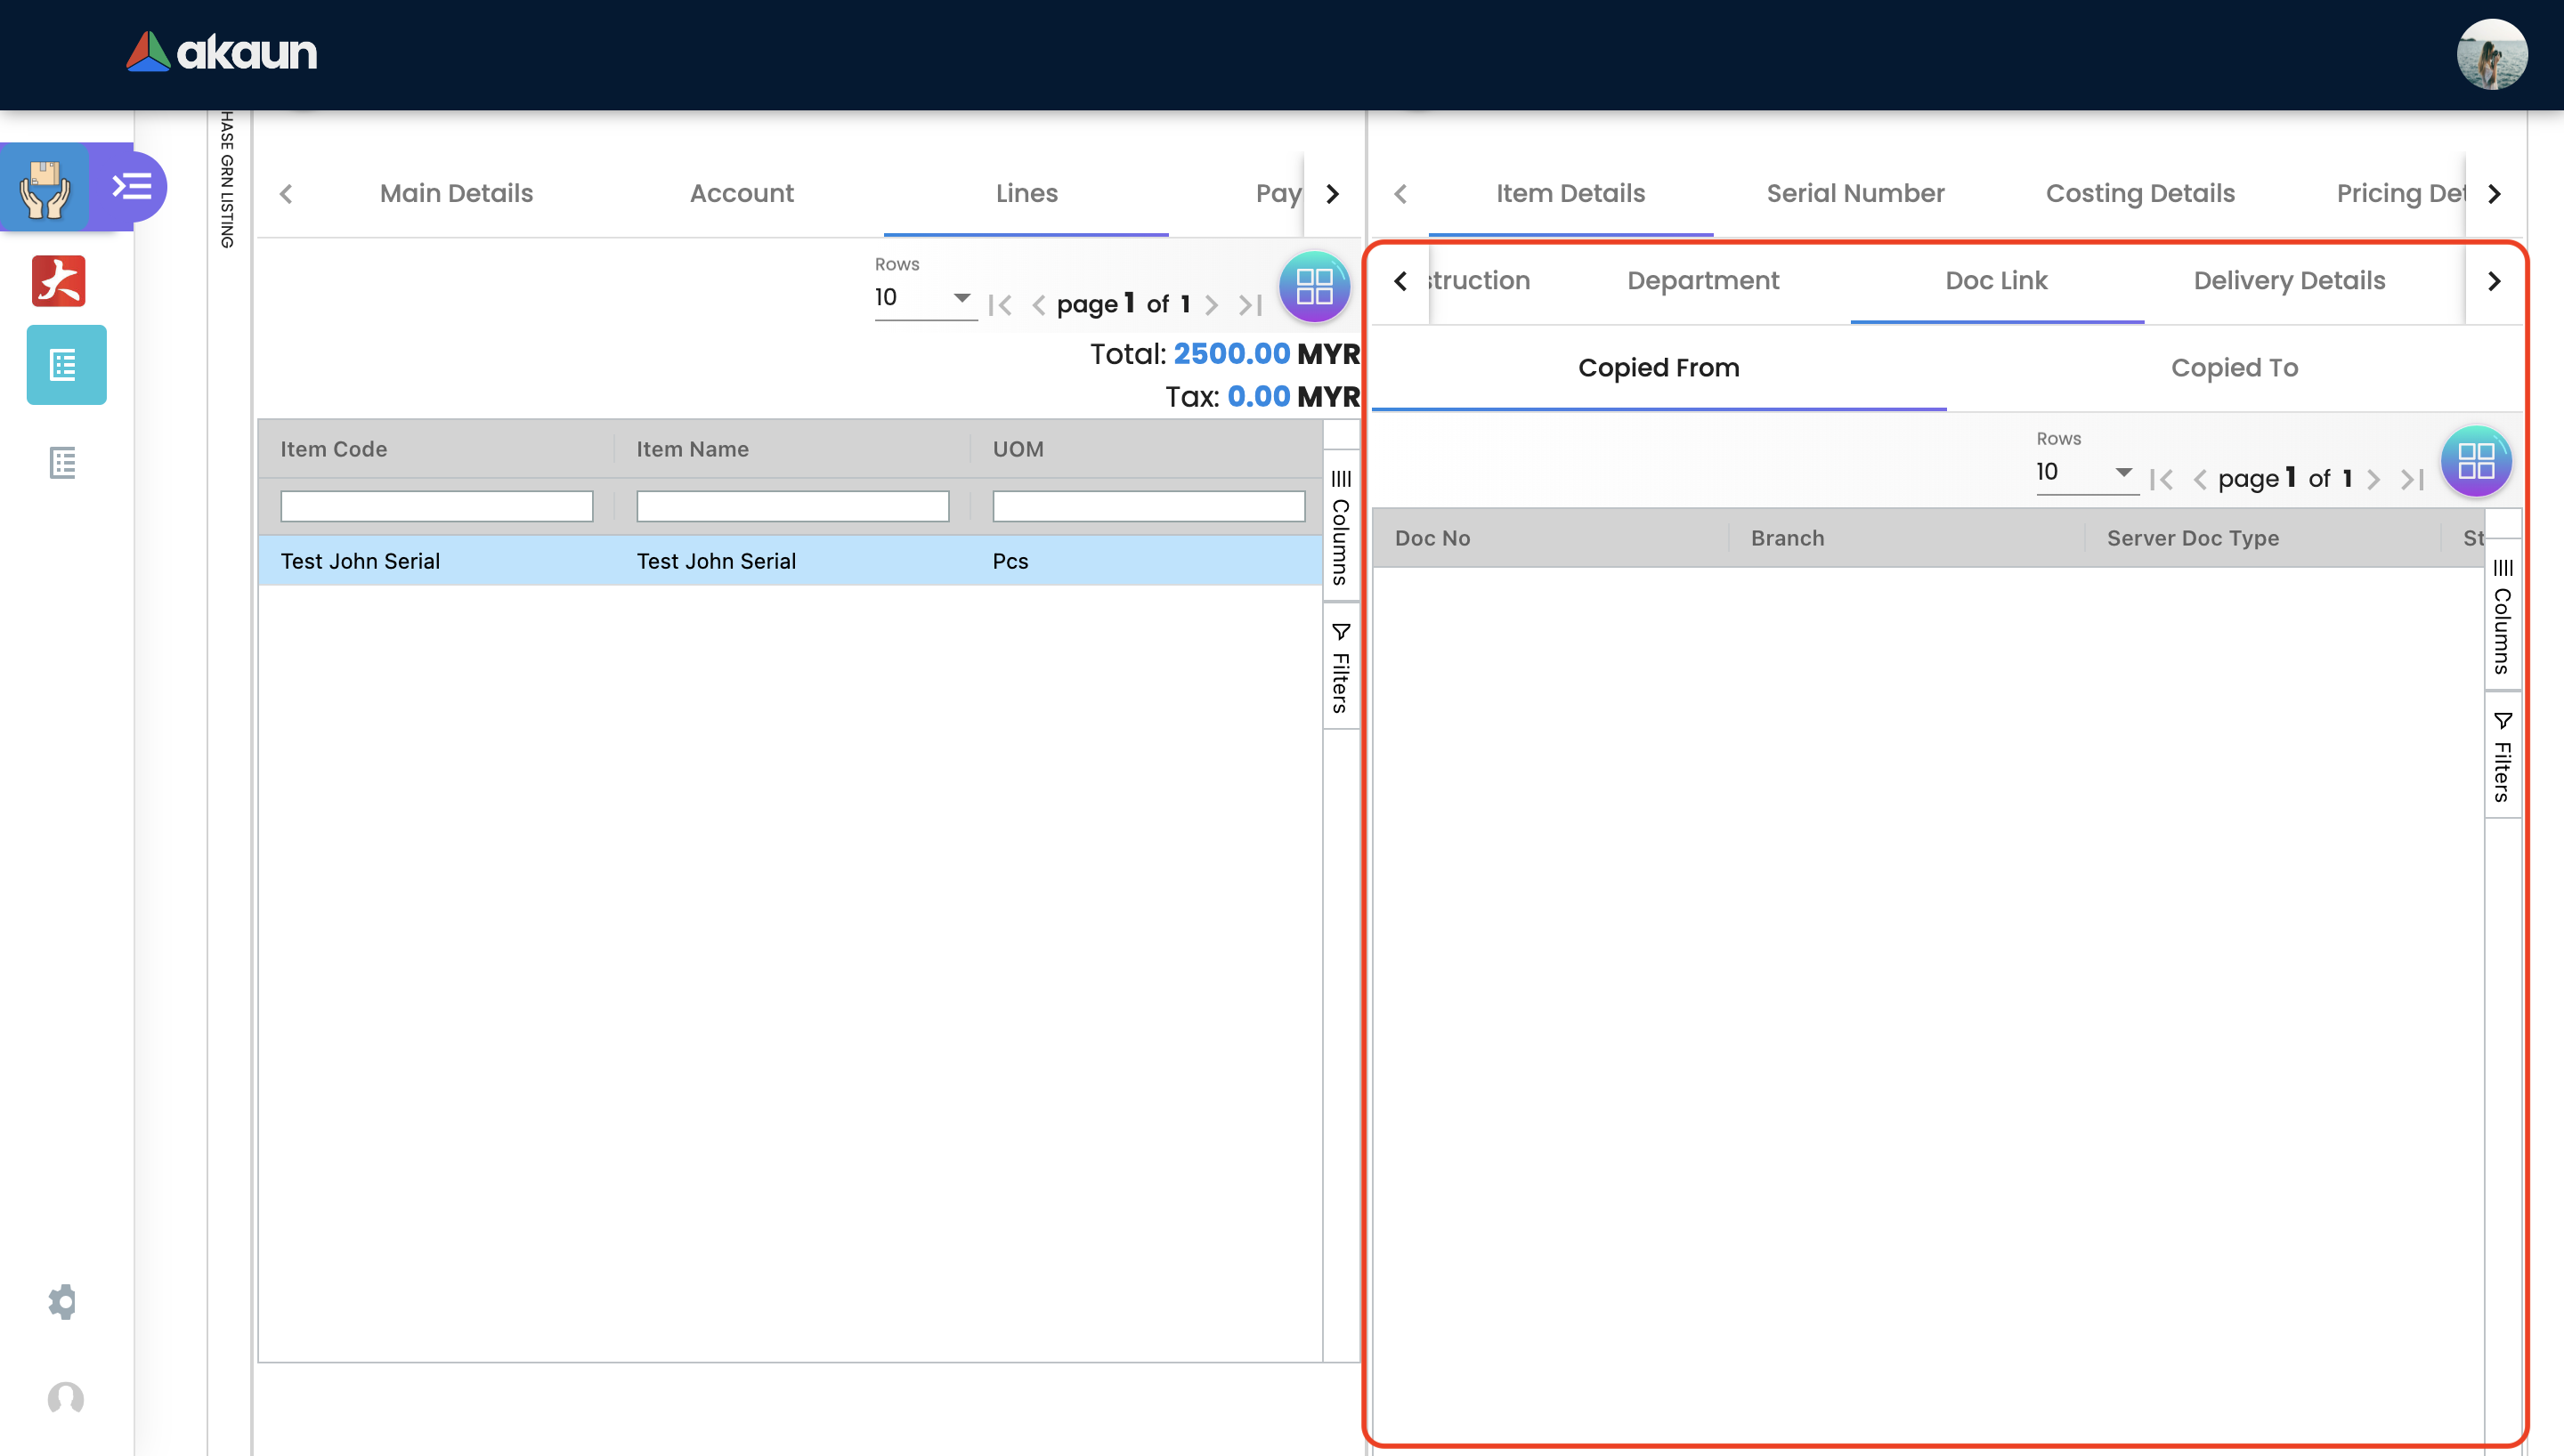Click the grey listing icon in sidebar

pyautogui.click(x=63, y=463)
